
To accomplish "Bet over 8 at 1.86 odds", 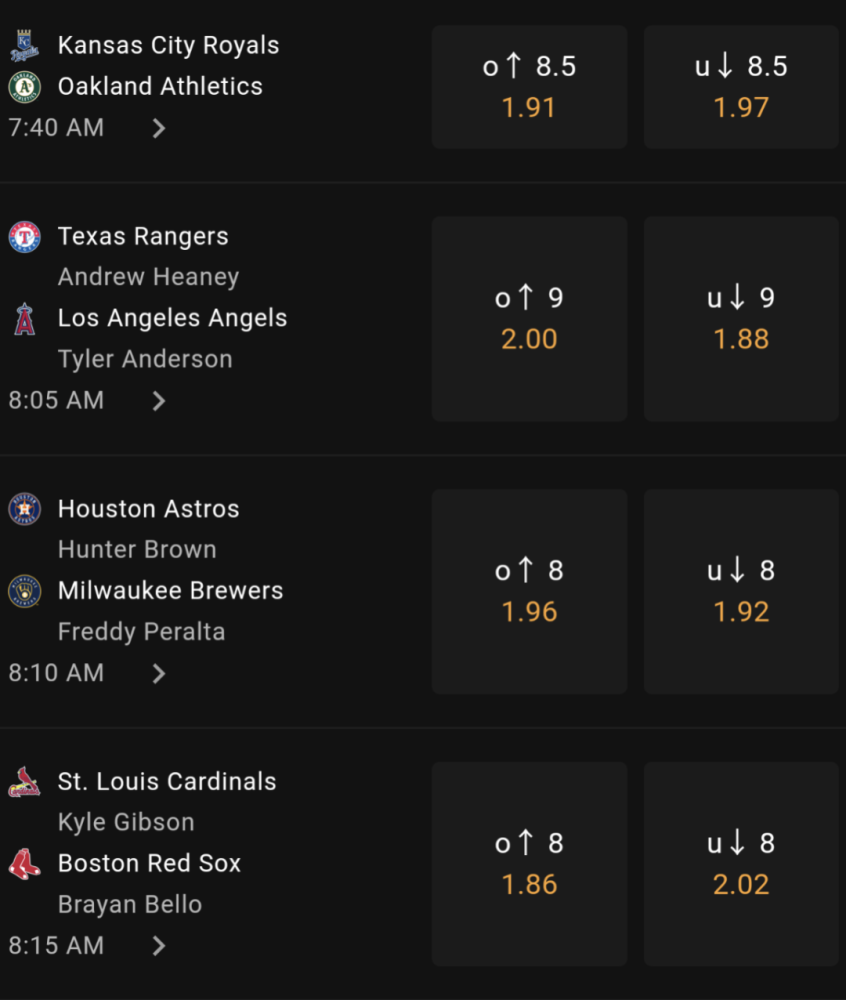I will click(x=529, y=864).
